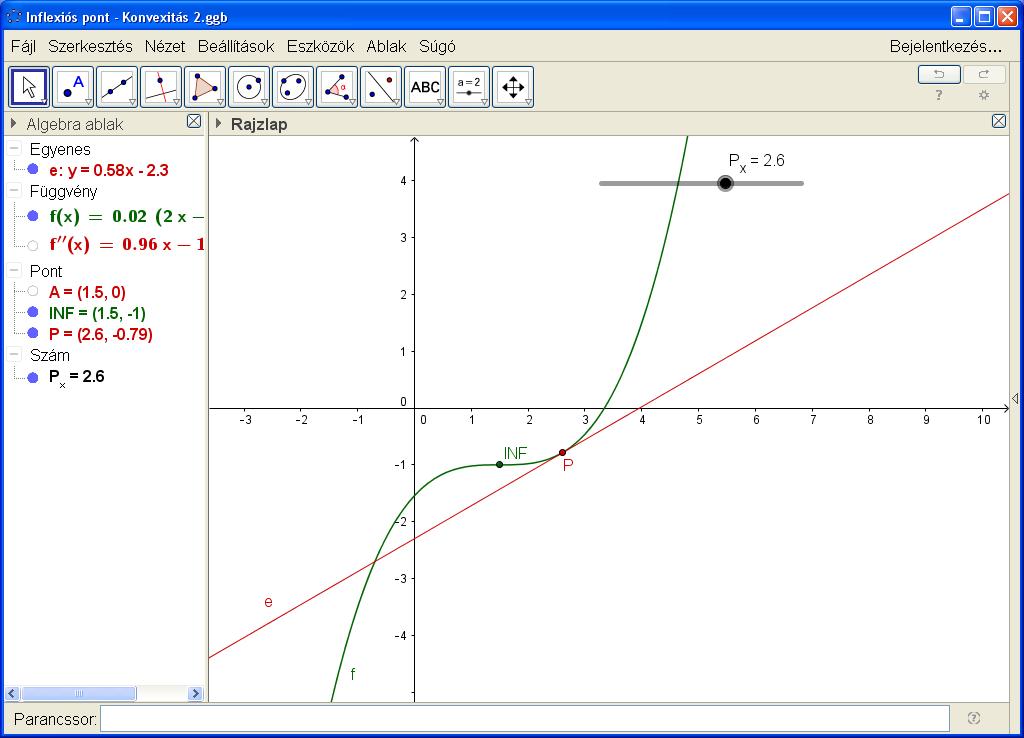The width and height of the screenshot is (1024, 738).
Task: Click the Px slider track left end
Action: click(603, 184)
